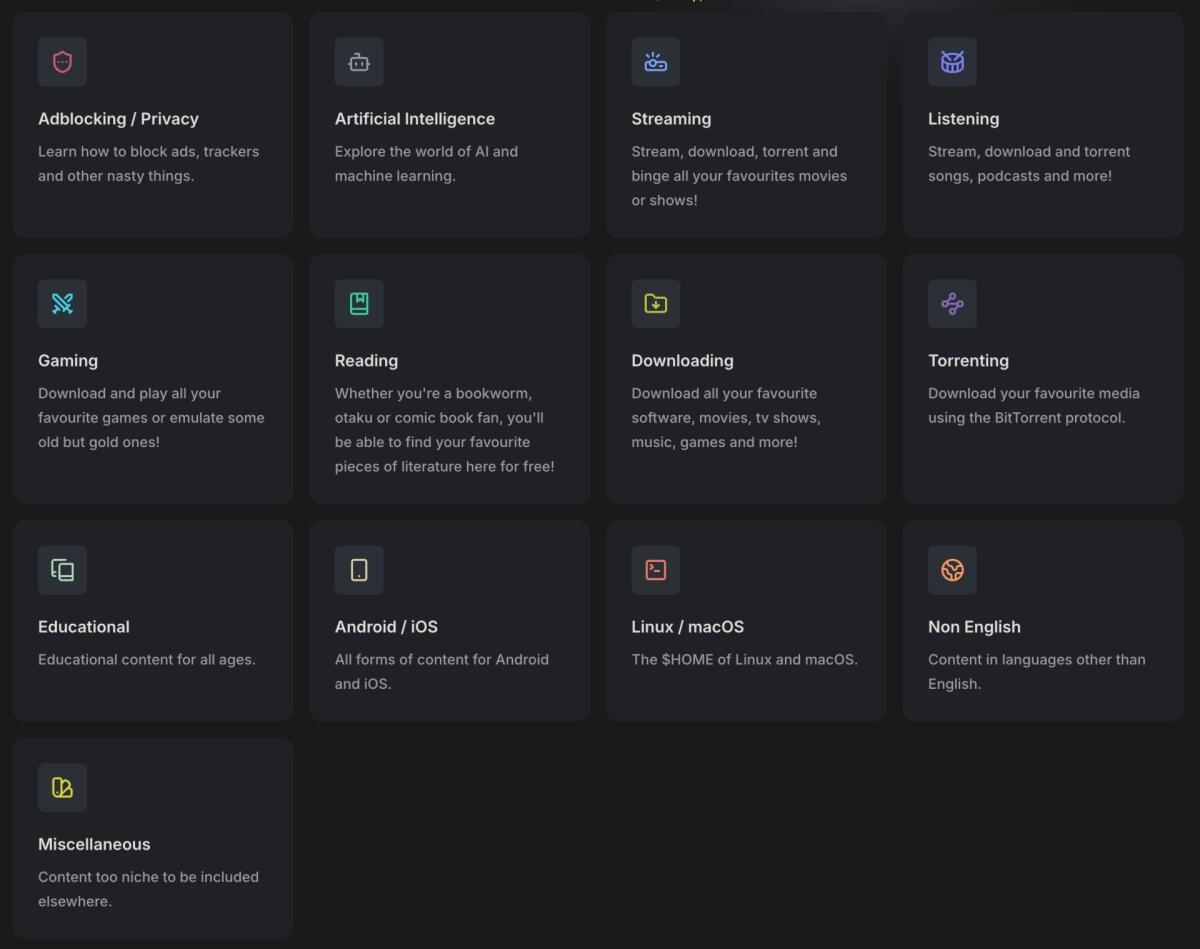Click the Gaming card description text
This screenshot has height=949, width=1200.
click(151, 418)
